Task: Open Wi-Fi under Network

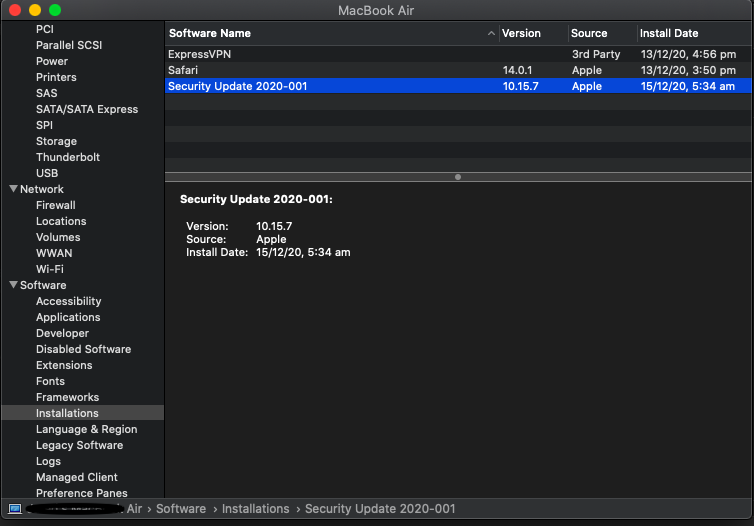Action: click(50, 269)
